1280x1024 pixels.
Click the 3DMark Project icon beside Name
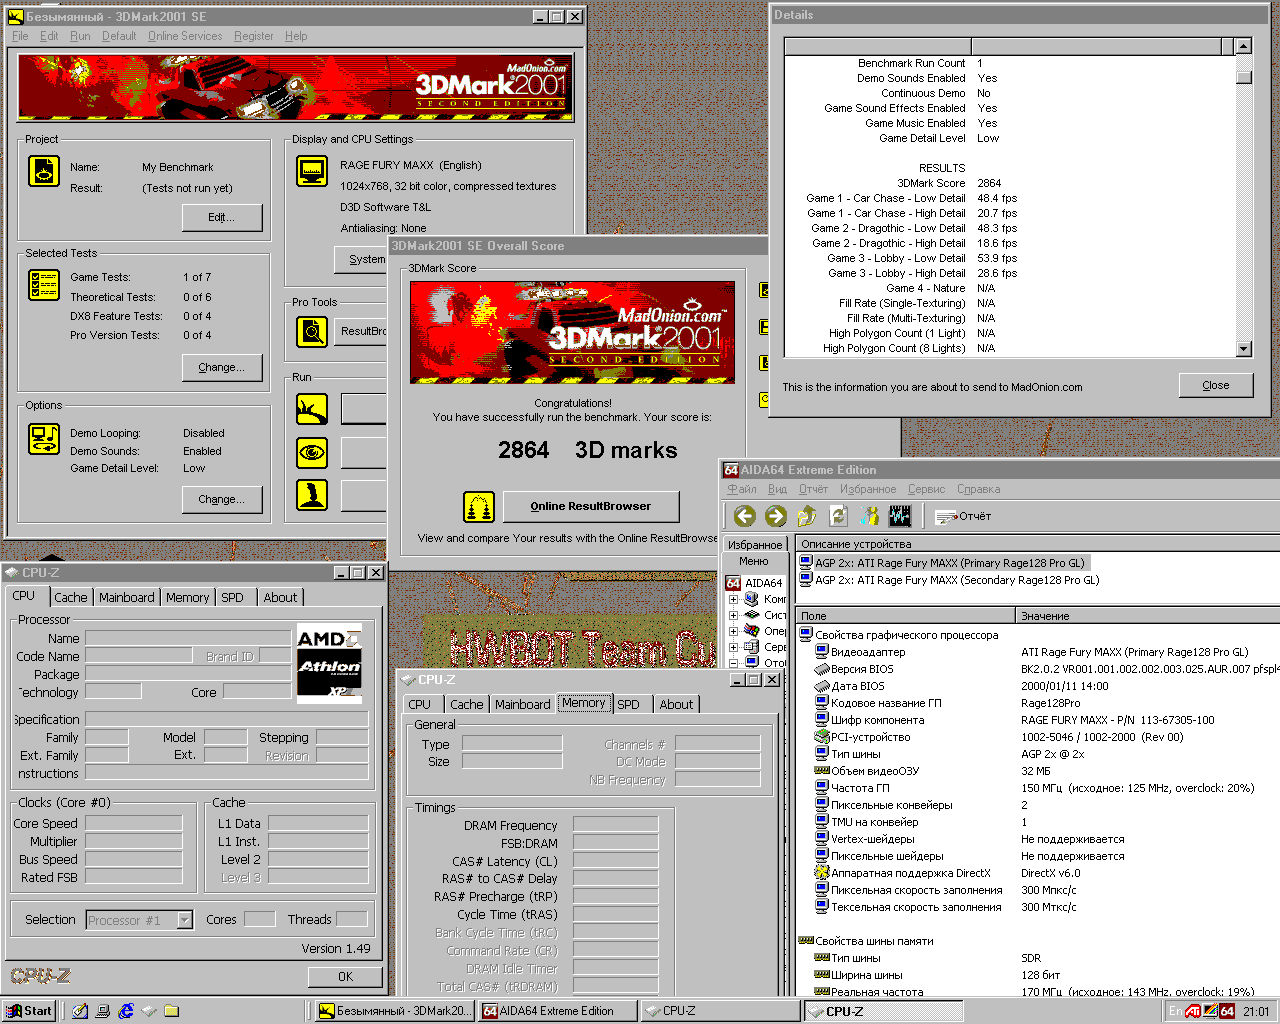(44, 171)
